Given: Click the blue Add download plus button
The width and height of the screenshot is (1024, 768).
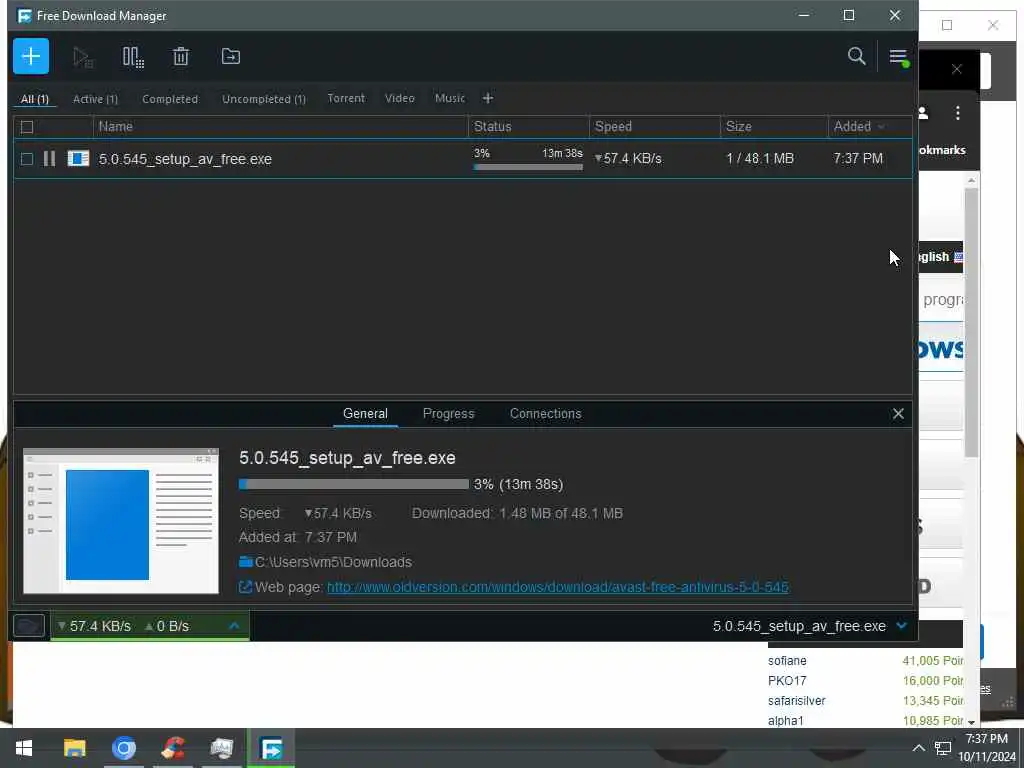Looking at the screenshot, I should (31, 56).
